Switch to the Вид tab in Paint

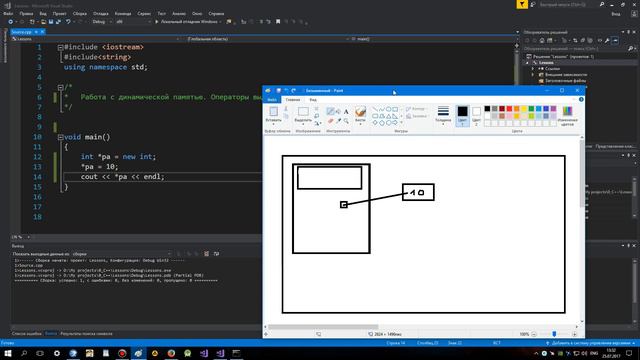313,100
